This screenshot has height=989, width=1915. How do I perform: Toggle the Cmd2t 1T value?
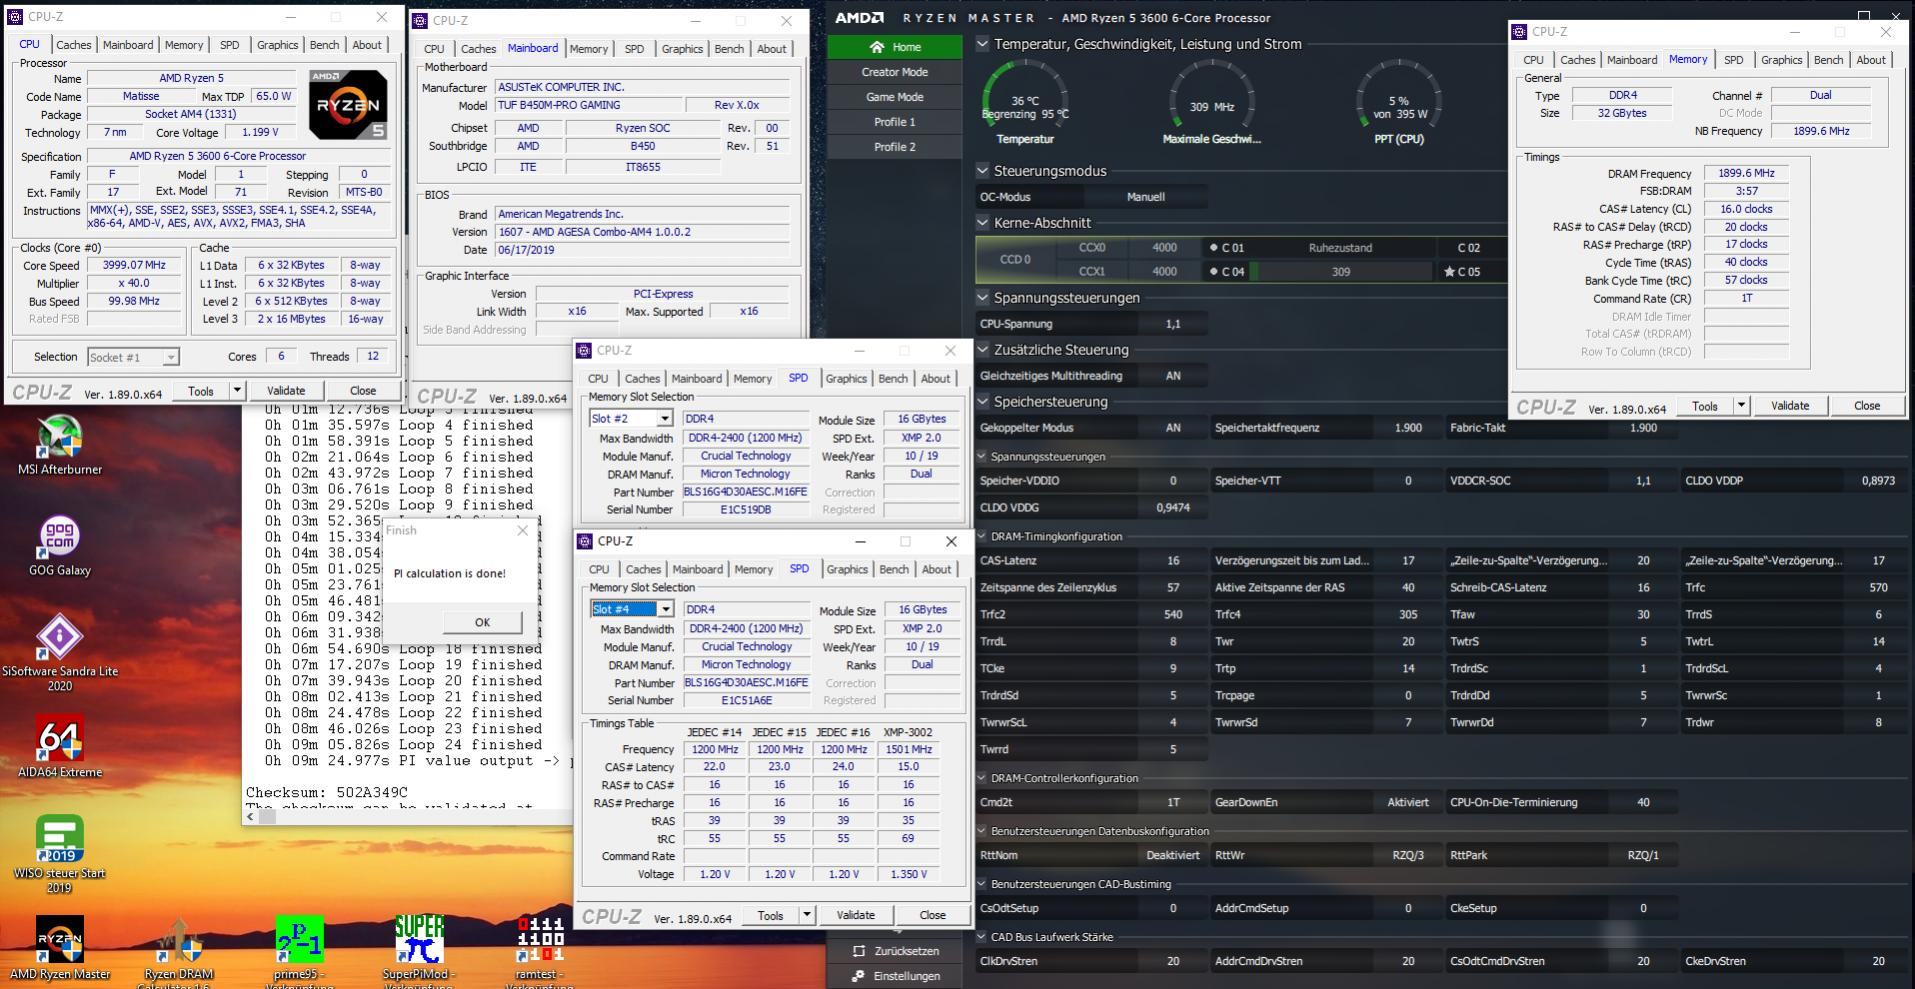(1173, 802)
